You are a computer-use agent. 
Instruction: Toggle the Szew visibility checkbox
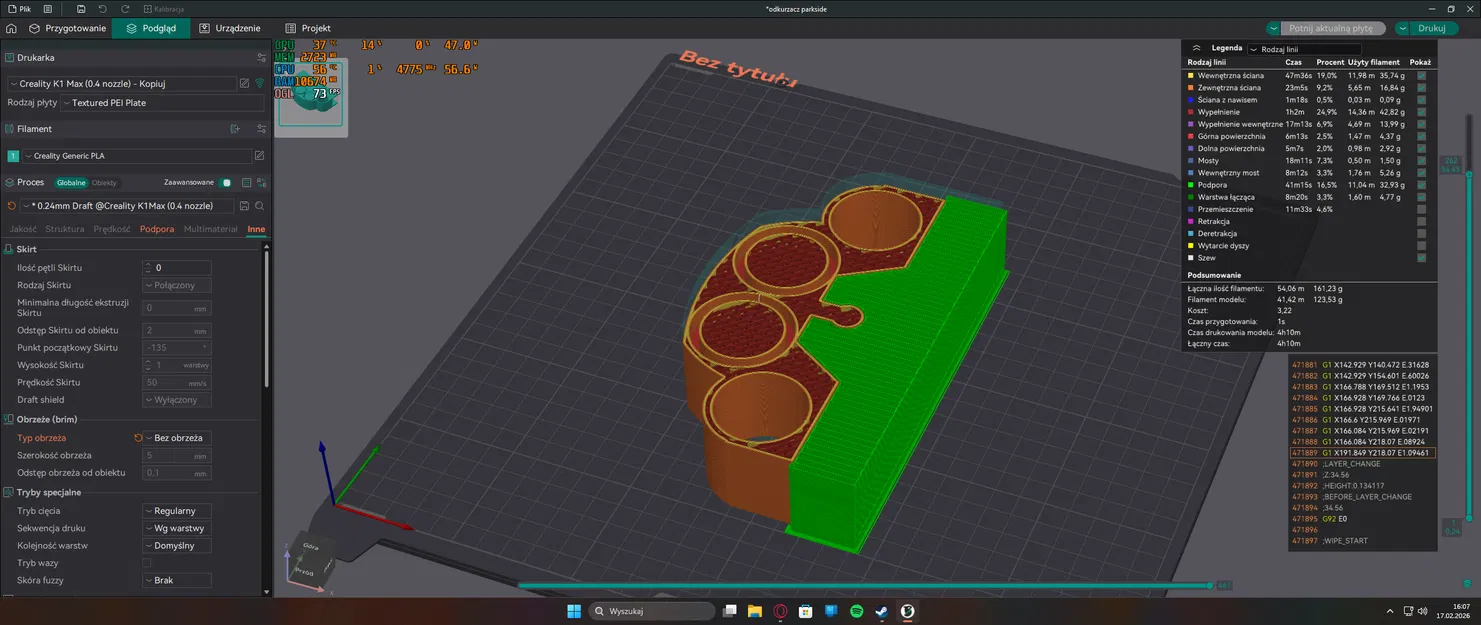[x=1422, y=258]
